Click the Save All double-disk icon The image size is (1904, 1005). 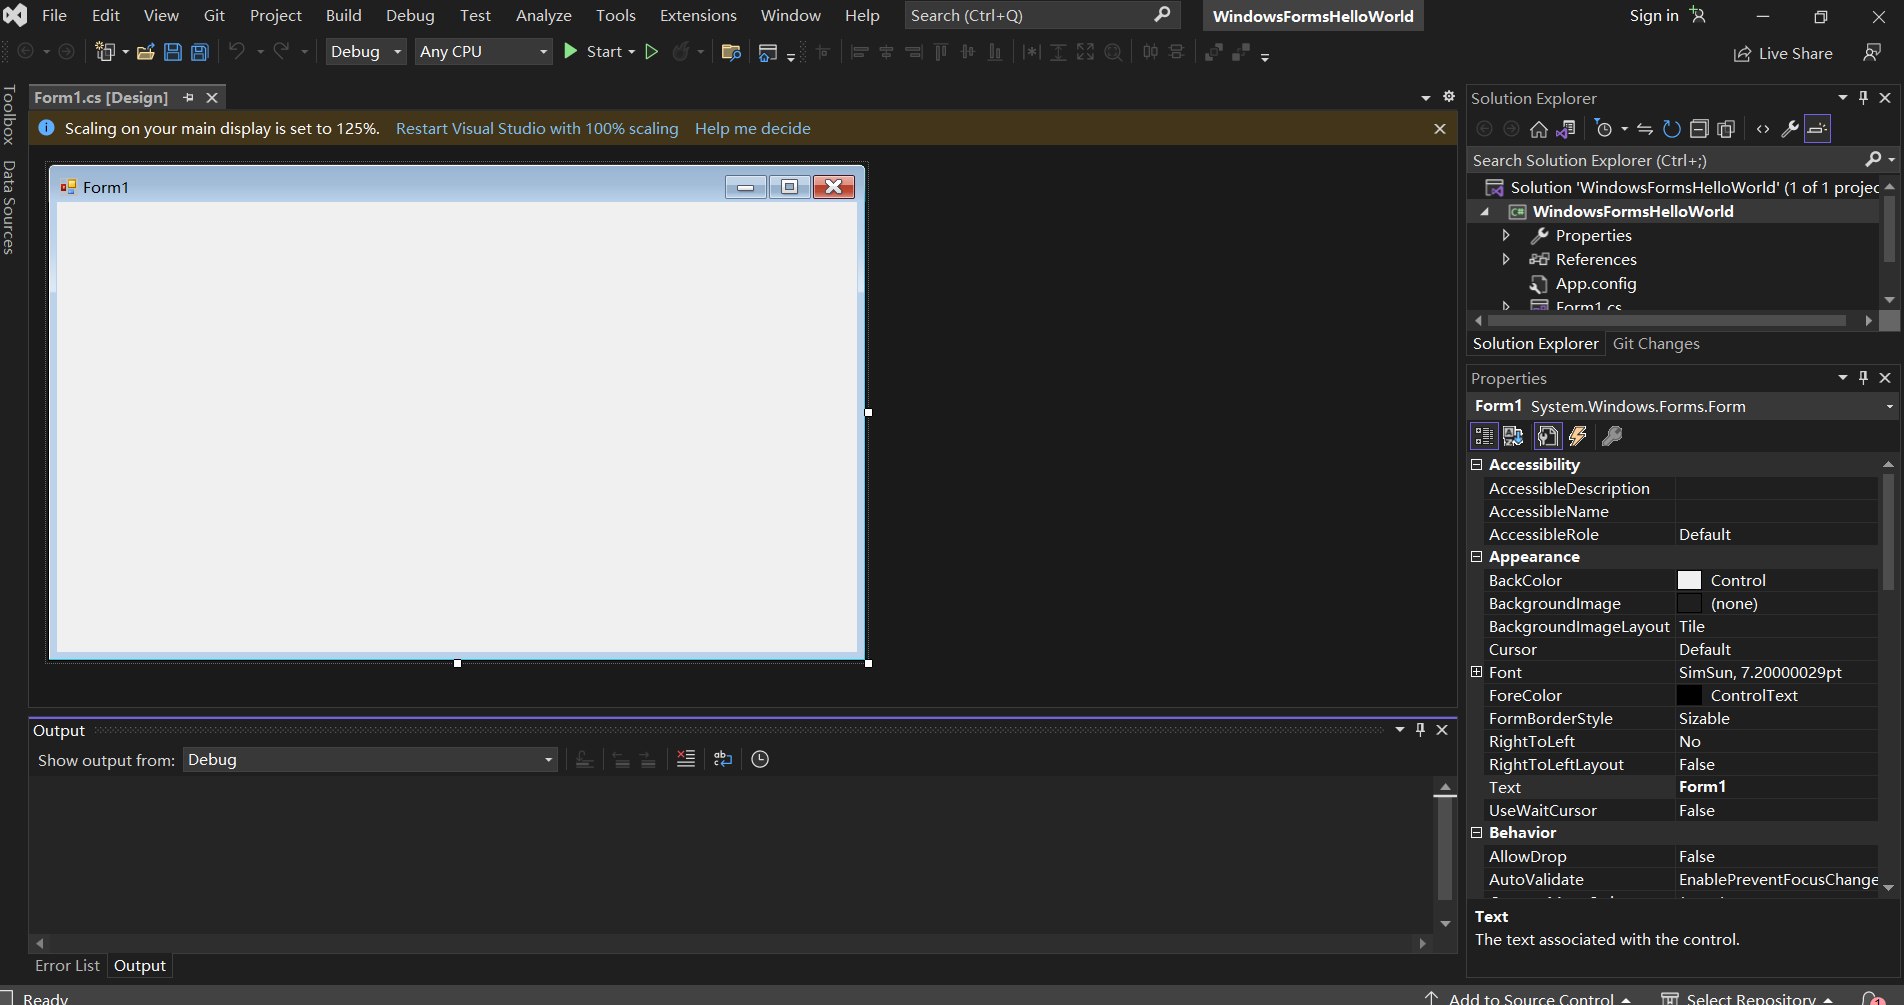point(200,52)
